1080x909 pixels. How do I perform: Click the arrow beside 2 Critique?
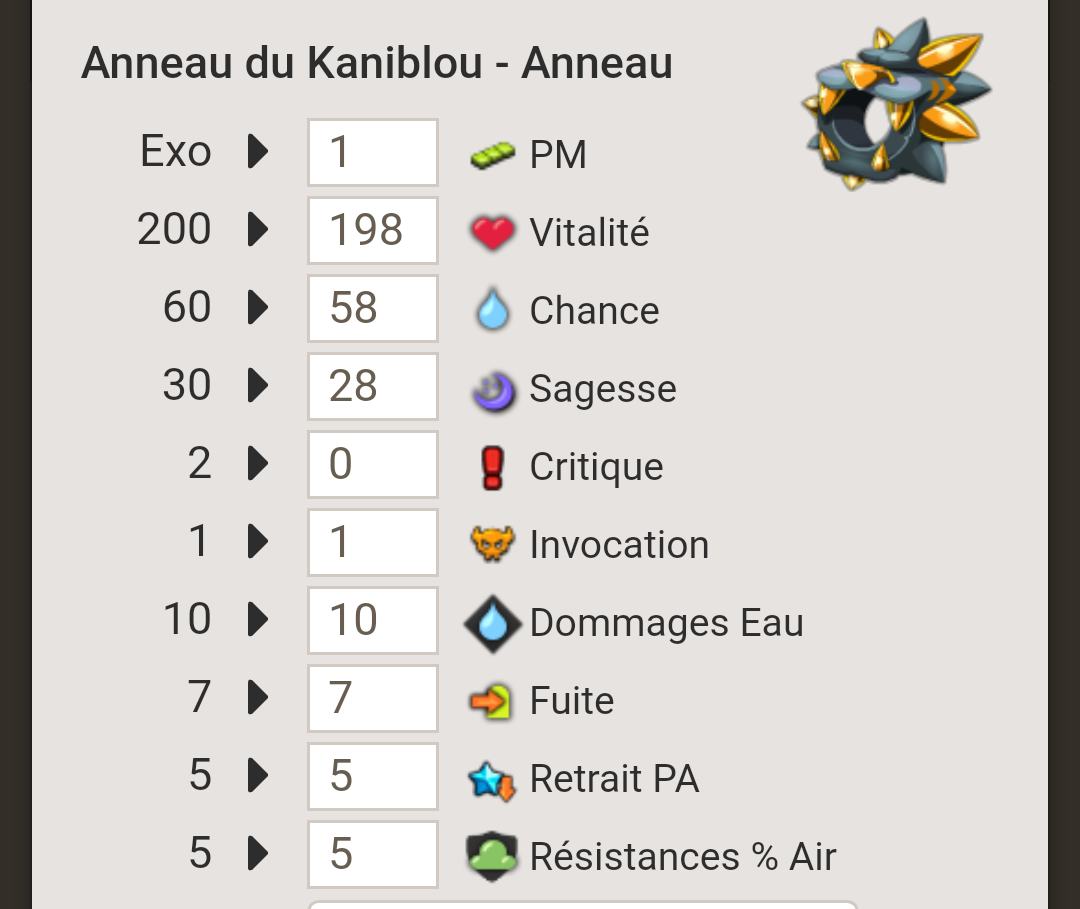click(258, 463)
